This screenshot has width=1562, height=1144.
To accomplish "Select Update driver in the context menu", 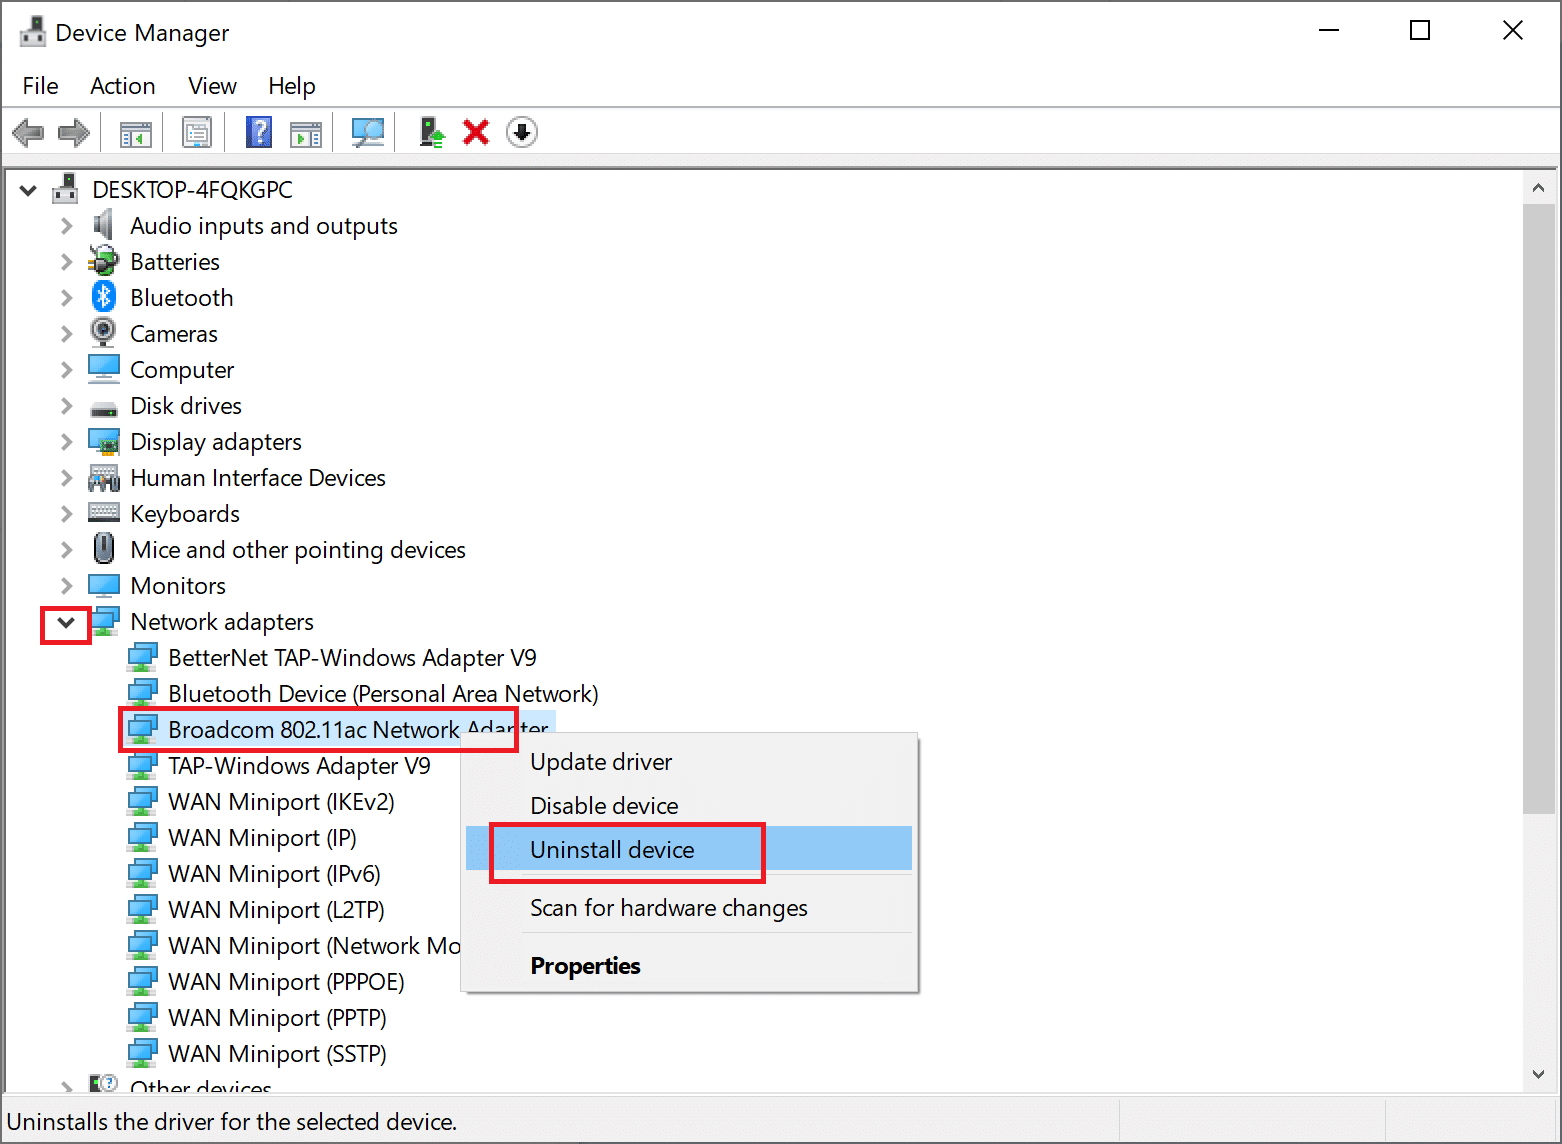I will point(601,762).
